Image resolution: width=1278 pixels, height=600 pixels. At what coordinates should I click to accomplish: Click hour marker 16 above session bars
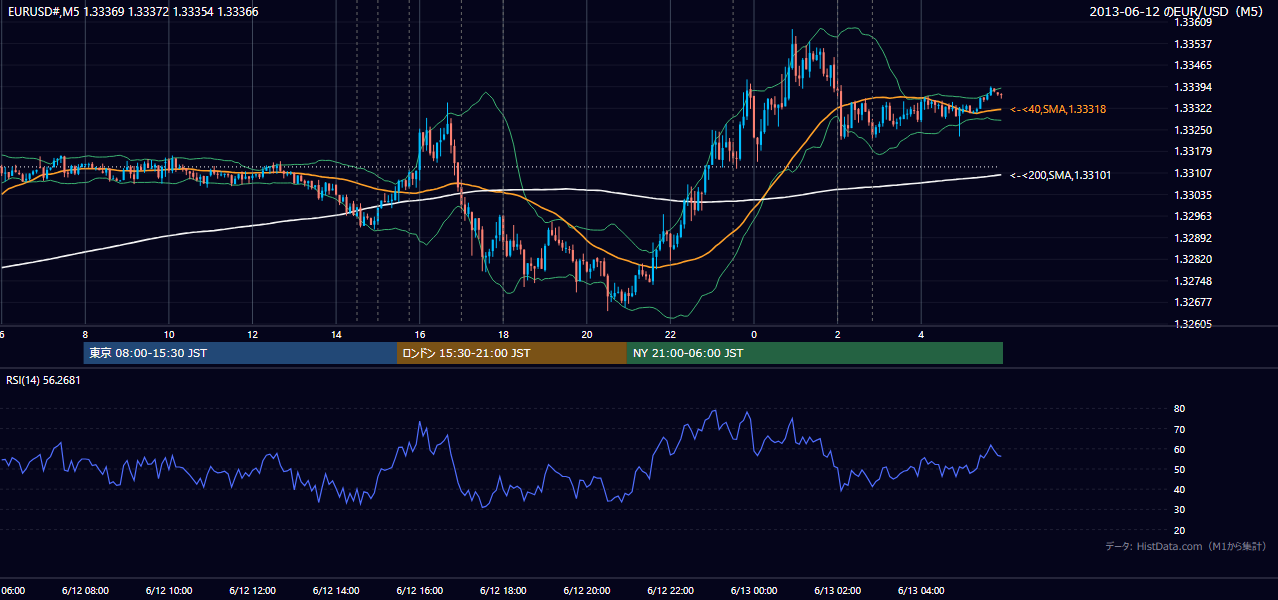[x=420, y=334]
